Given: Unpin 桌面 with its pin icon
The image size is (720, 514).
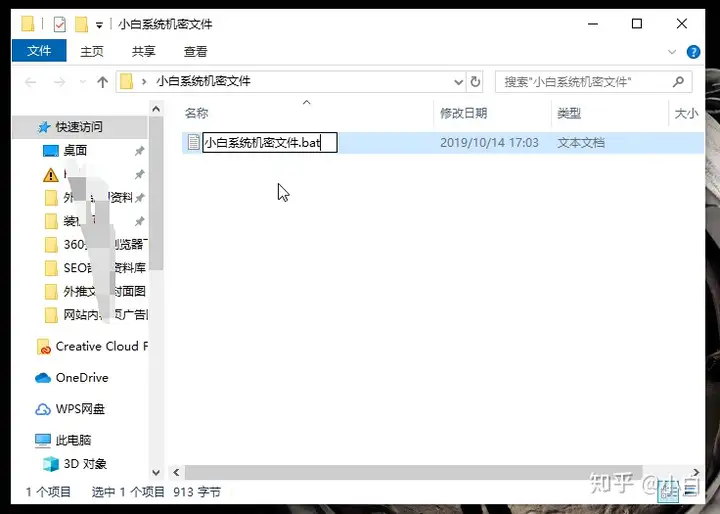Looking at the screenshot, I should (x=140, y=151).
